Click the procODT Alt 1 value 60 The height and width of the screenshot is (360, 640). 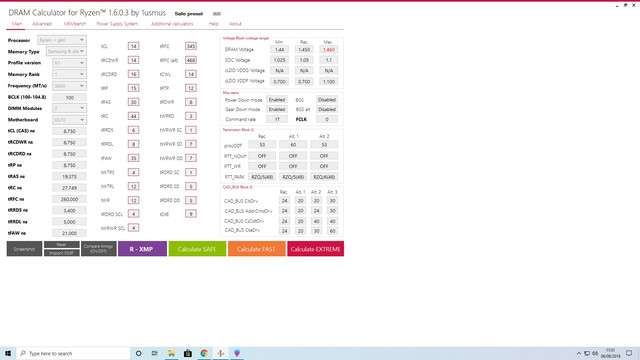click(293, 144)
